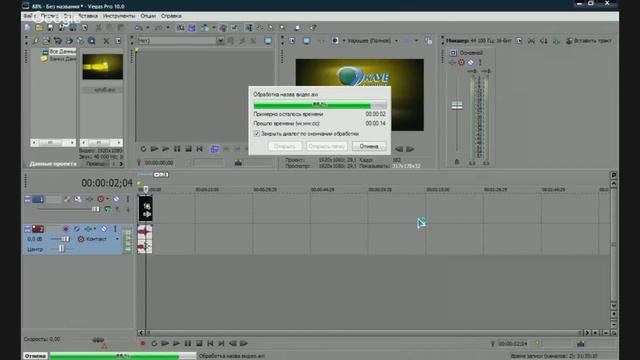Save the project with the floppy icon
The image size is (640, 360).
click(x=50, y=28)
